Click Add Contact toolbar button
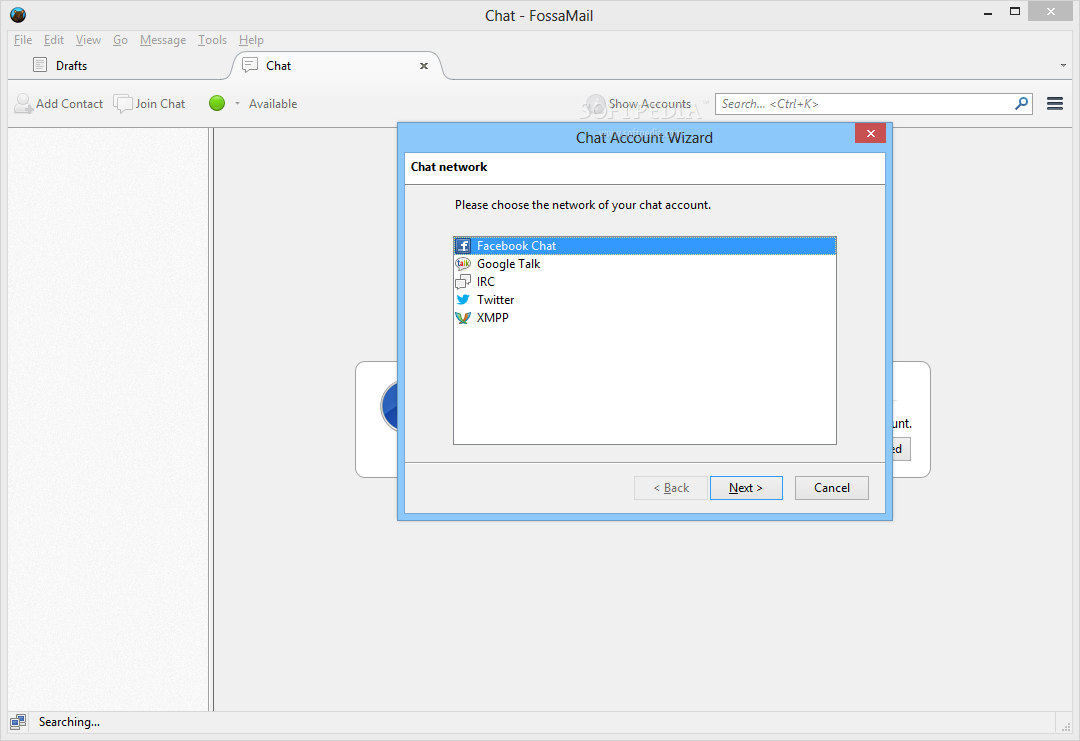The height and width of the screenshot is (741, 1080). [59, 103]
